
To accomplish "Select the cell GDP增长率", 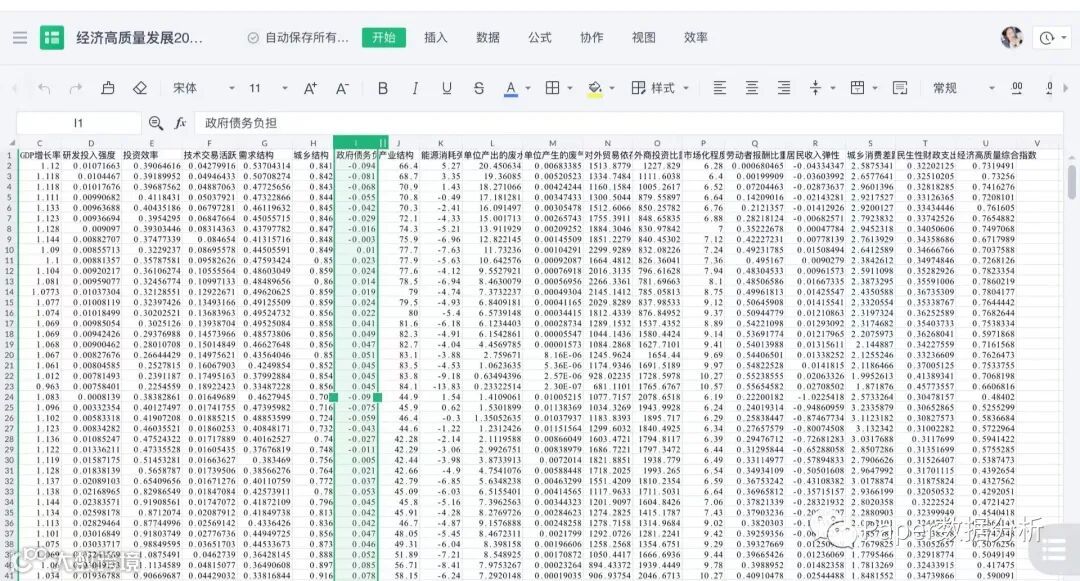I will [x=40, y=155].
